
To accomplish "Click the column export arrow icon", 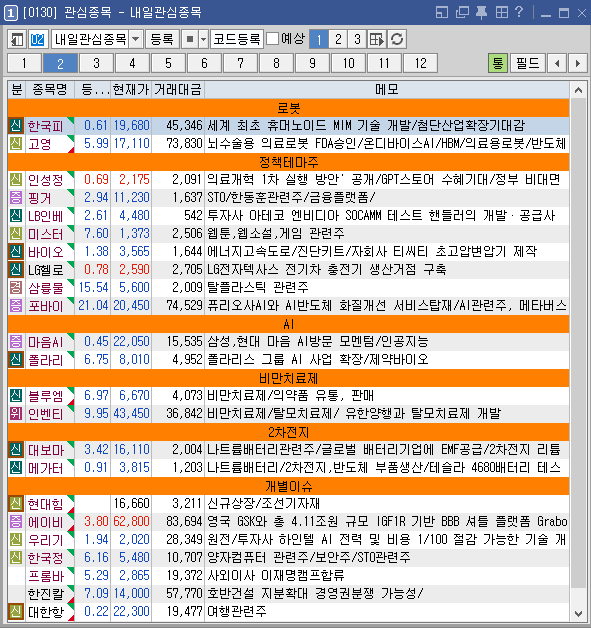I will pos(377,39).
